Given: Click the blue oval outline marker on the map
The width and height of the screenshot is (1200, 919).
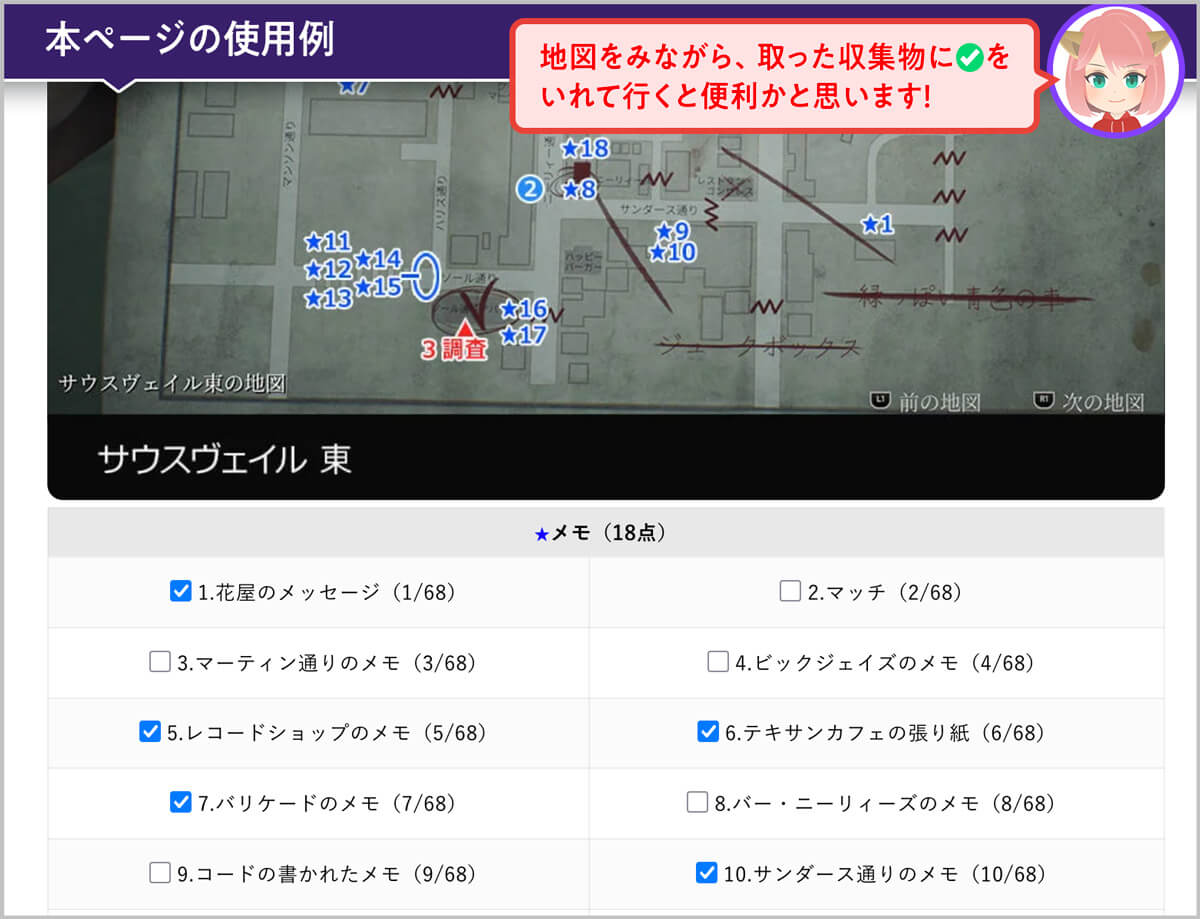Looking at the screenshot, I should tap(426, 276).
